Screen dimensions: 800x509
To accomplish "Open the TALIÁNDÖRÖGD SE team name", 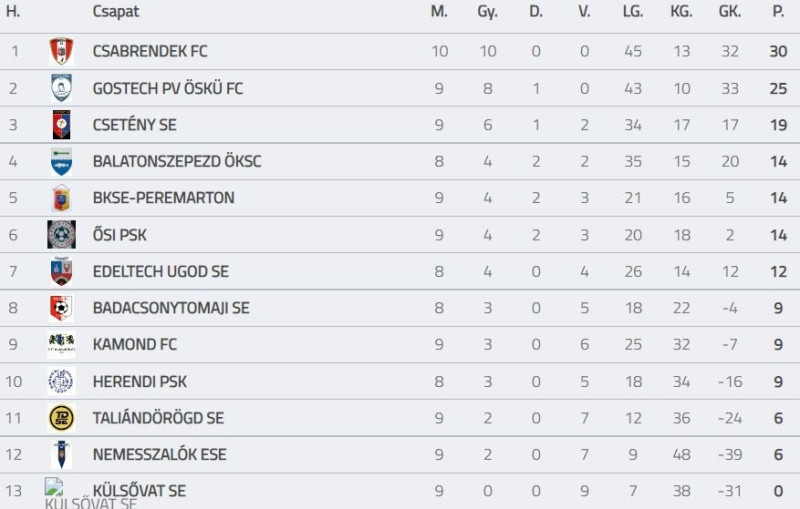I will [158, 418].
